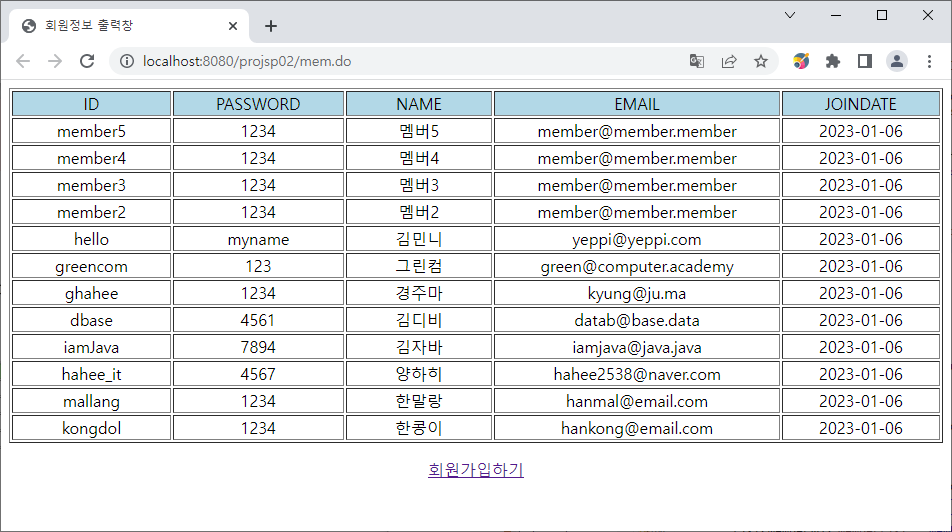Select the member5 ID cell
952x532 pixels.
(91, 131)
